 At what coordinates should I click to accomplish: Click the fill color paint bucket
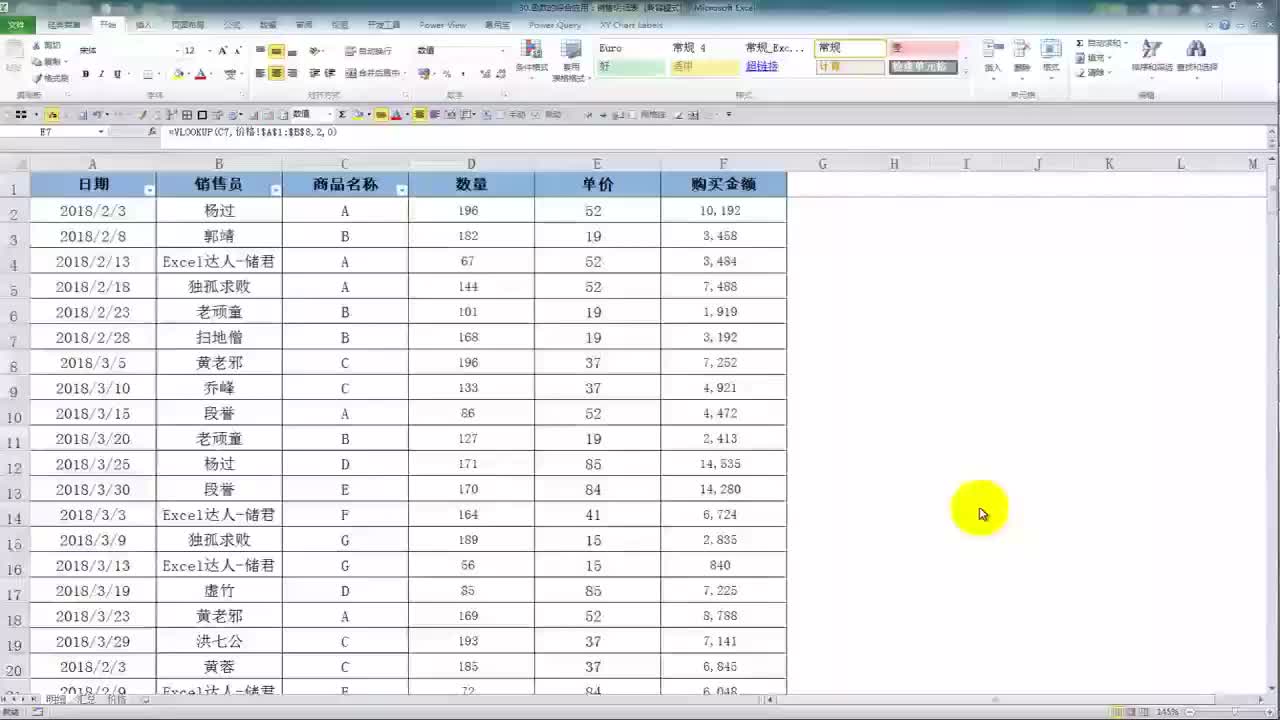pos(178,74)
